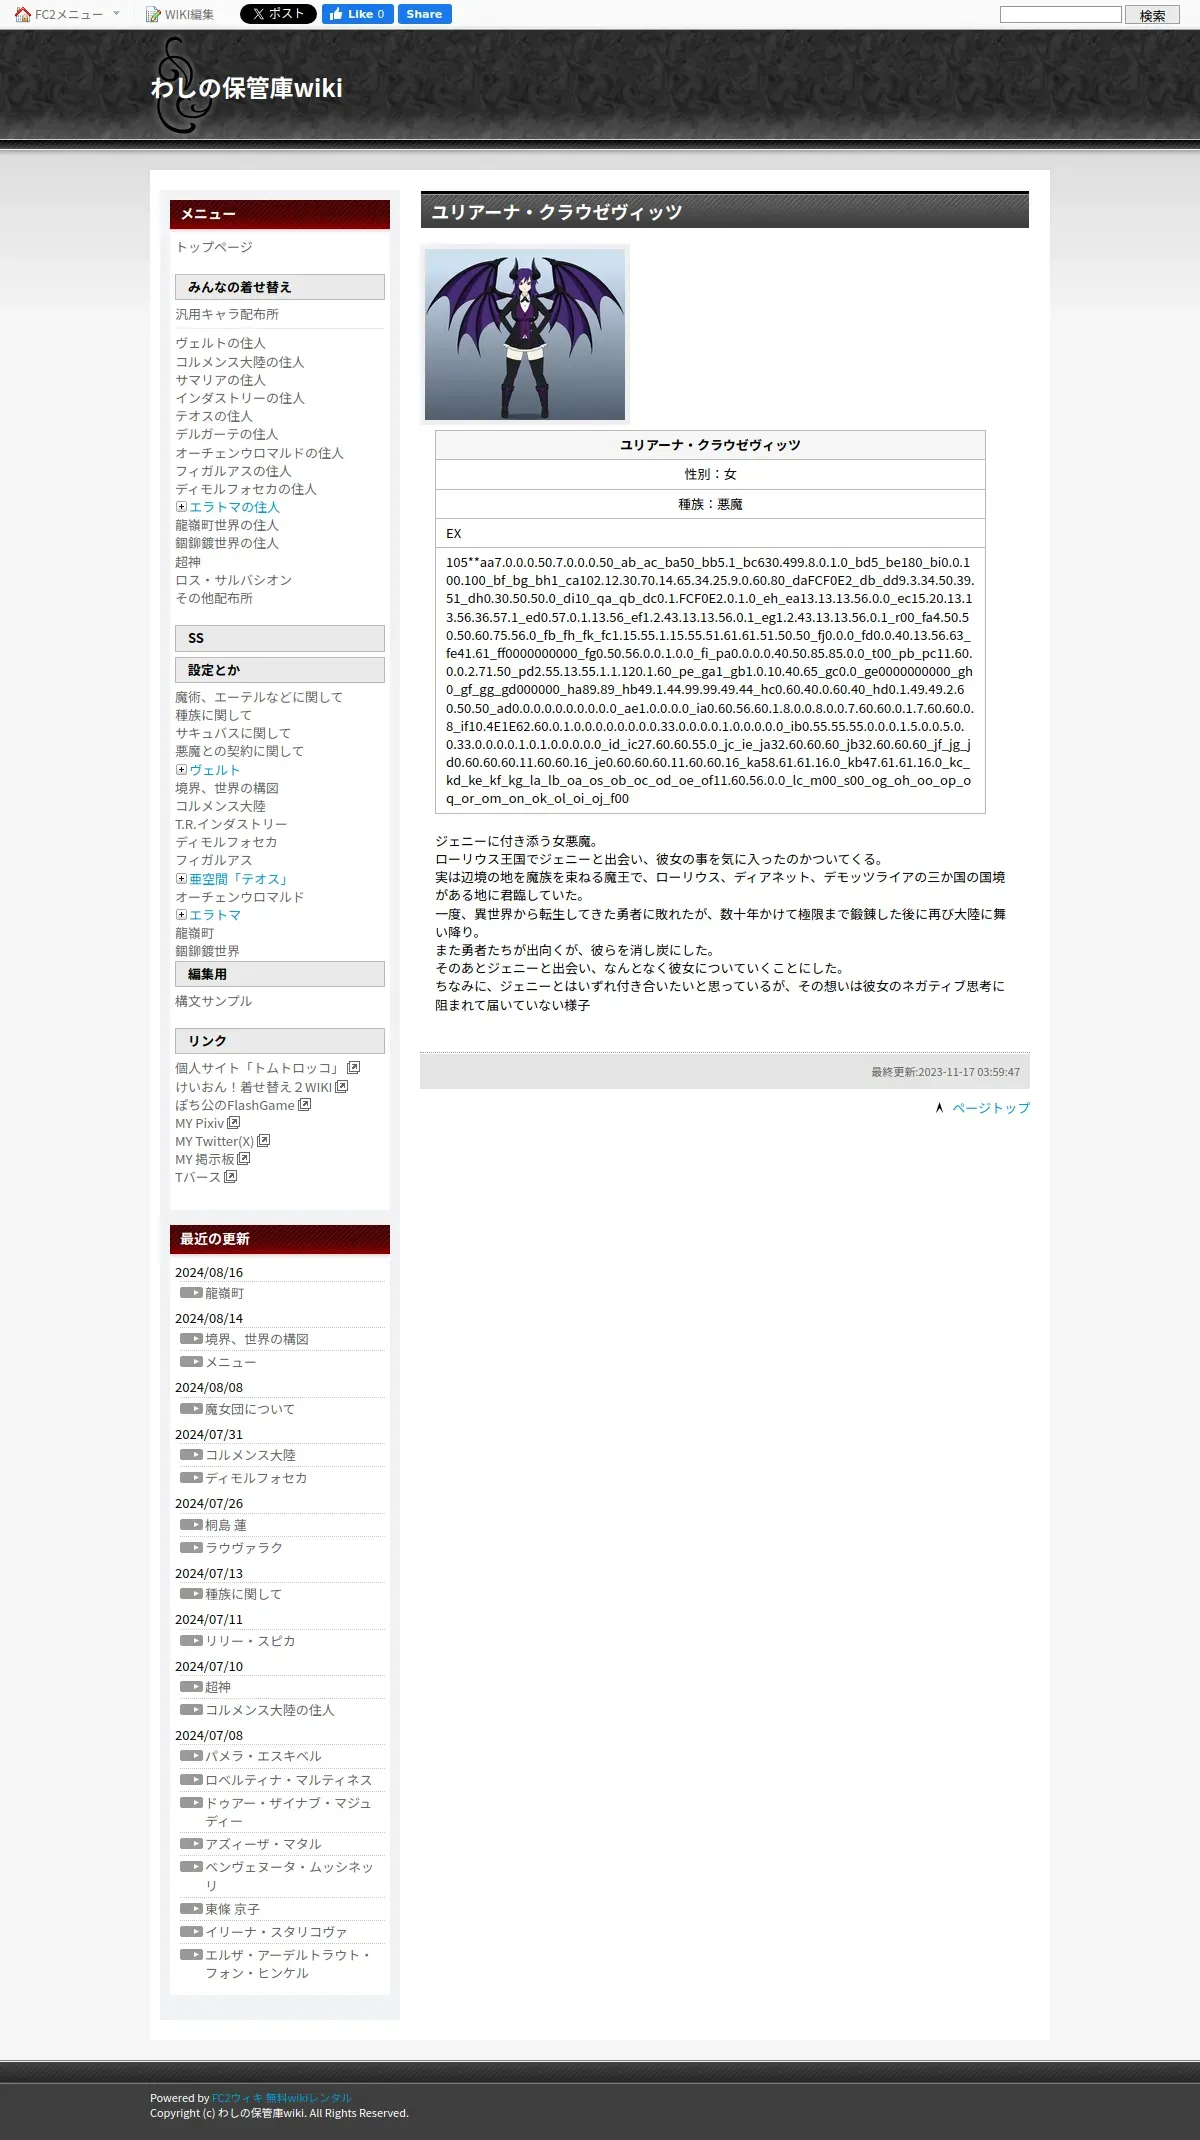Image resolution: width=1200 pixels, height=2140 pixels.
Task: Click arrow icon next to ディモルフォセカ update
Action: [x=191, y=1478]
